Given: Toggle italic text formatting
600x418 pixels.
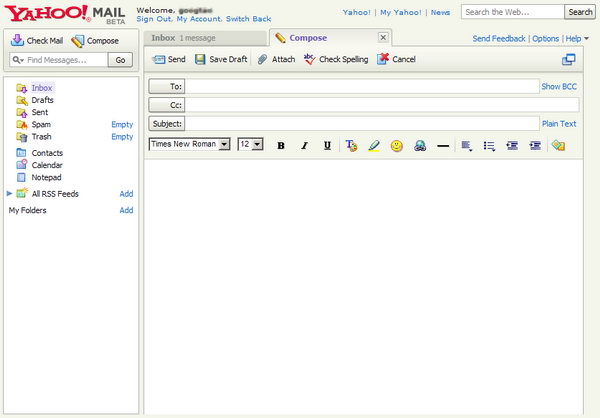Looking at the screenshot, I should pos(304,146).
